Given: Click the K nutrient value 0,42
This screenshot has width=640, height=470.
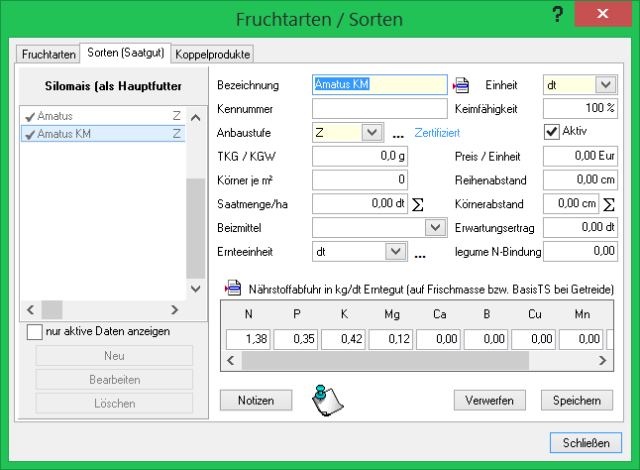Looking at the screenshot, I should pos(344,339).
